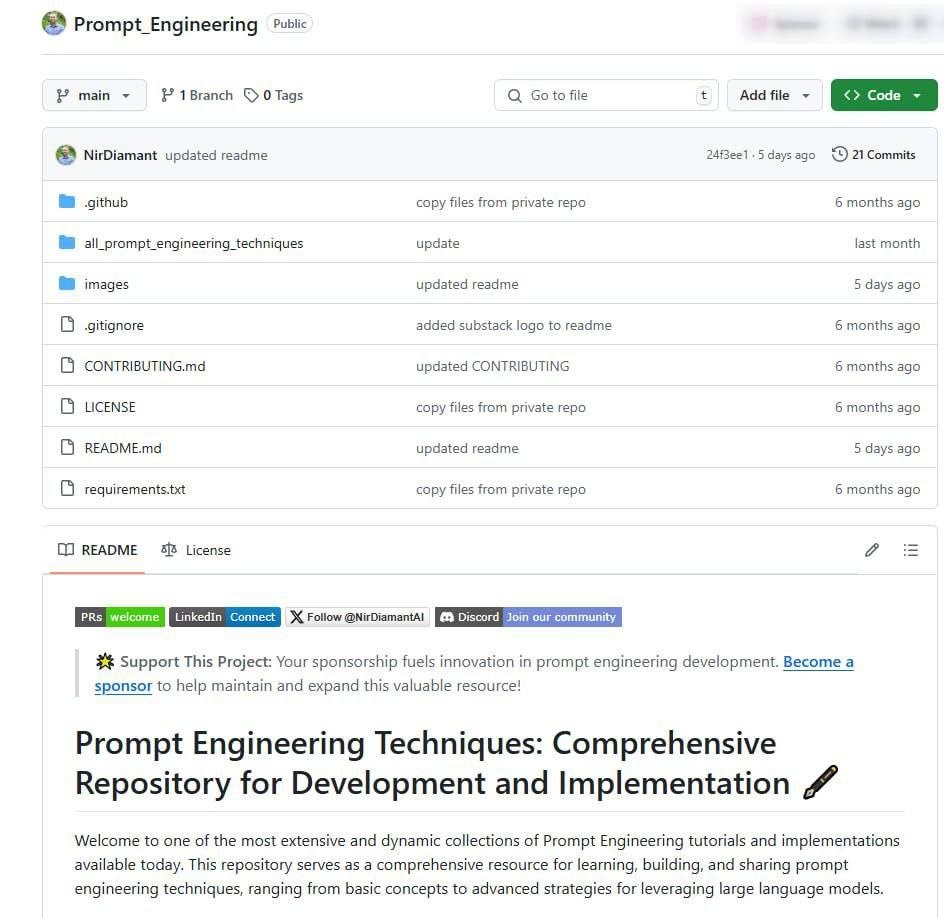Click the LICENSE file icon
Viewport: 944px width, 918px height.
point(67,406)
